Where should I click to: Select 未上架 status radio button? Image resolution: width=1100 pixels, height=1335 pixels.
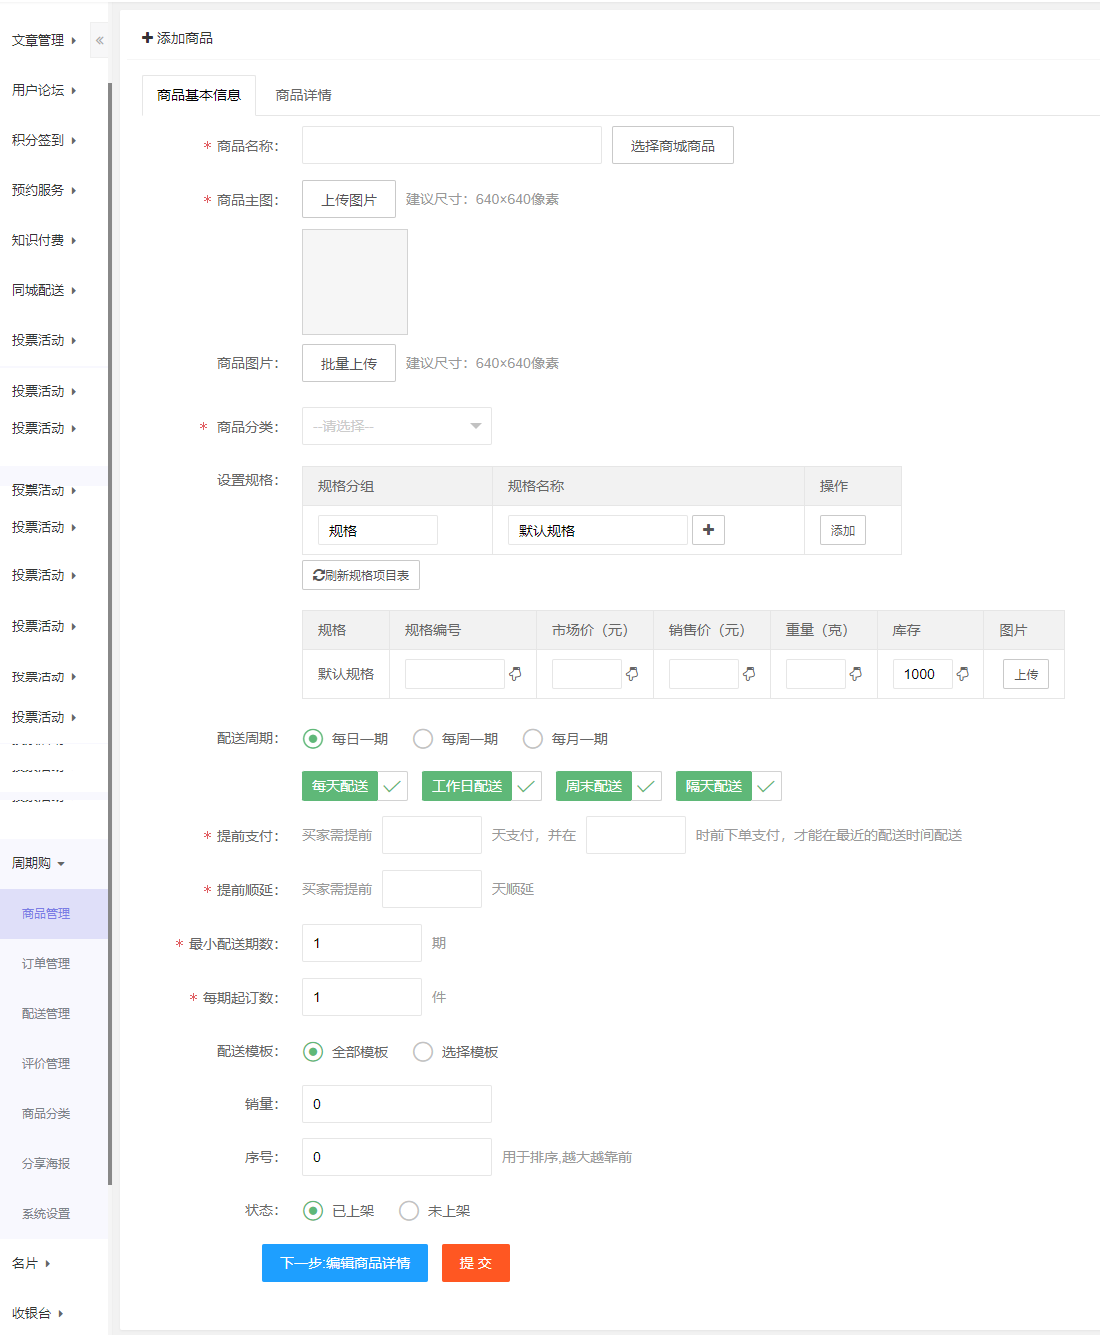pos(409,1211)
